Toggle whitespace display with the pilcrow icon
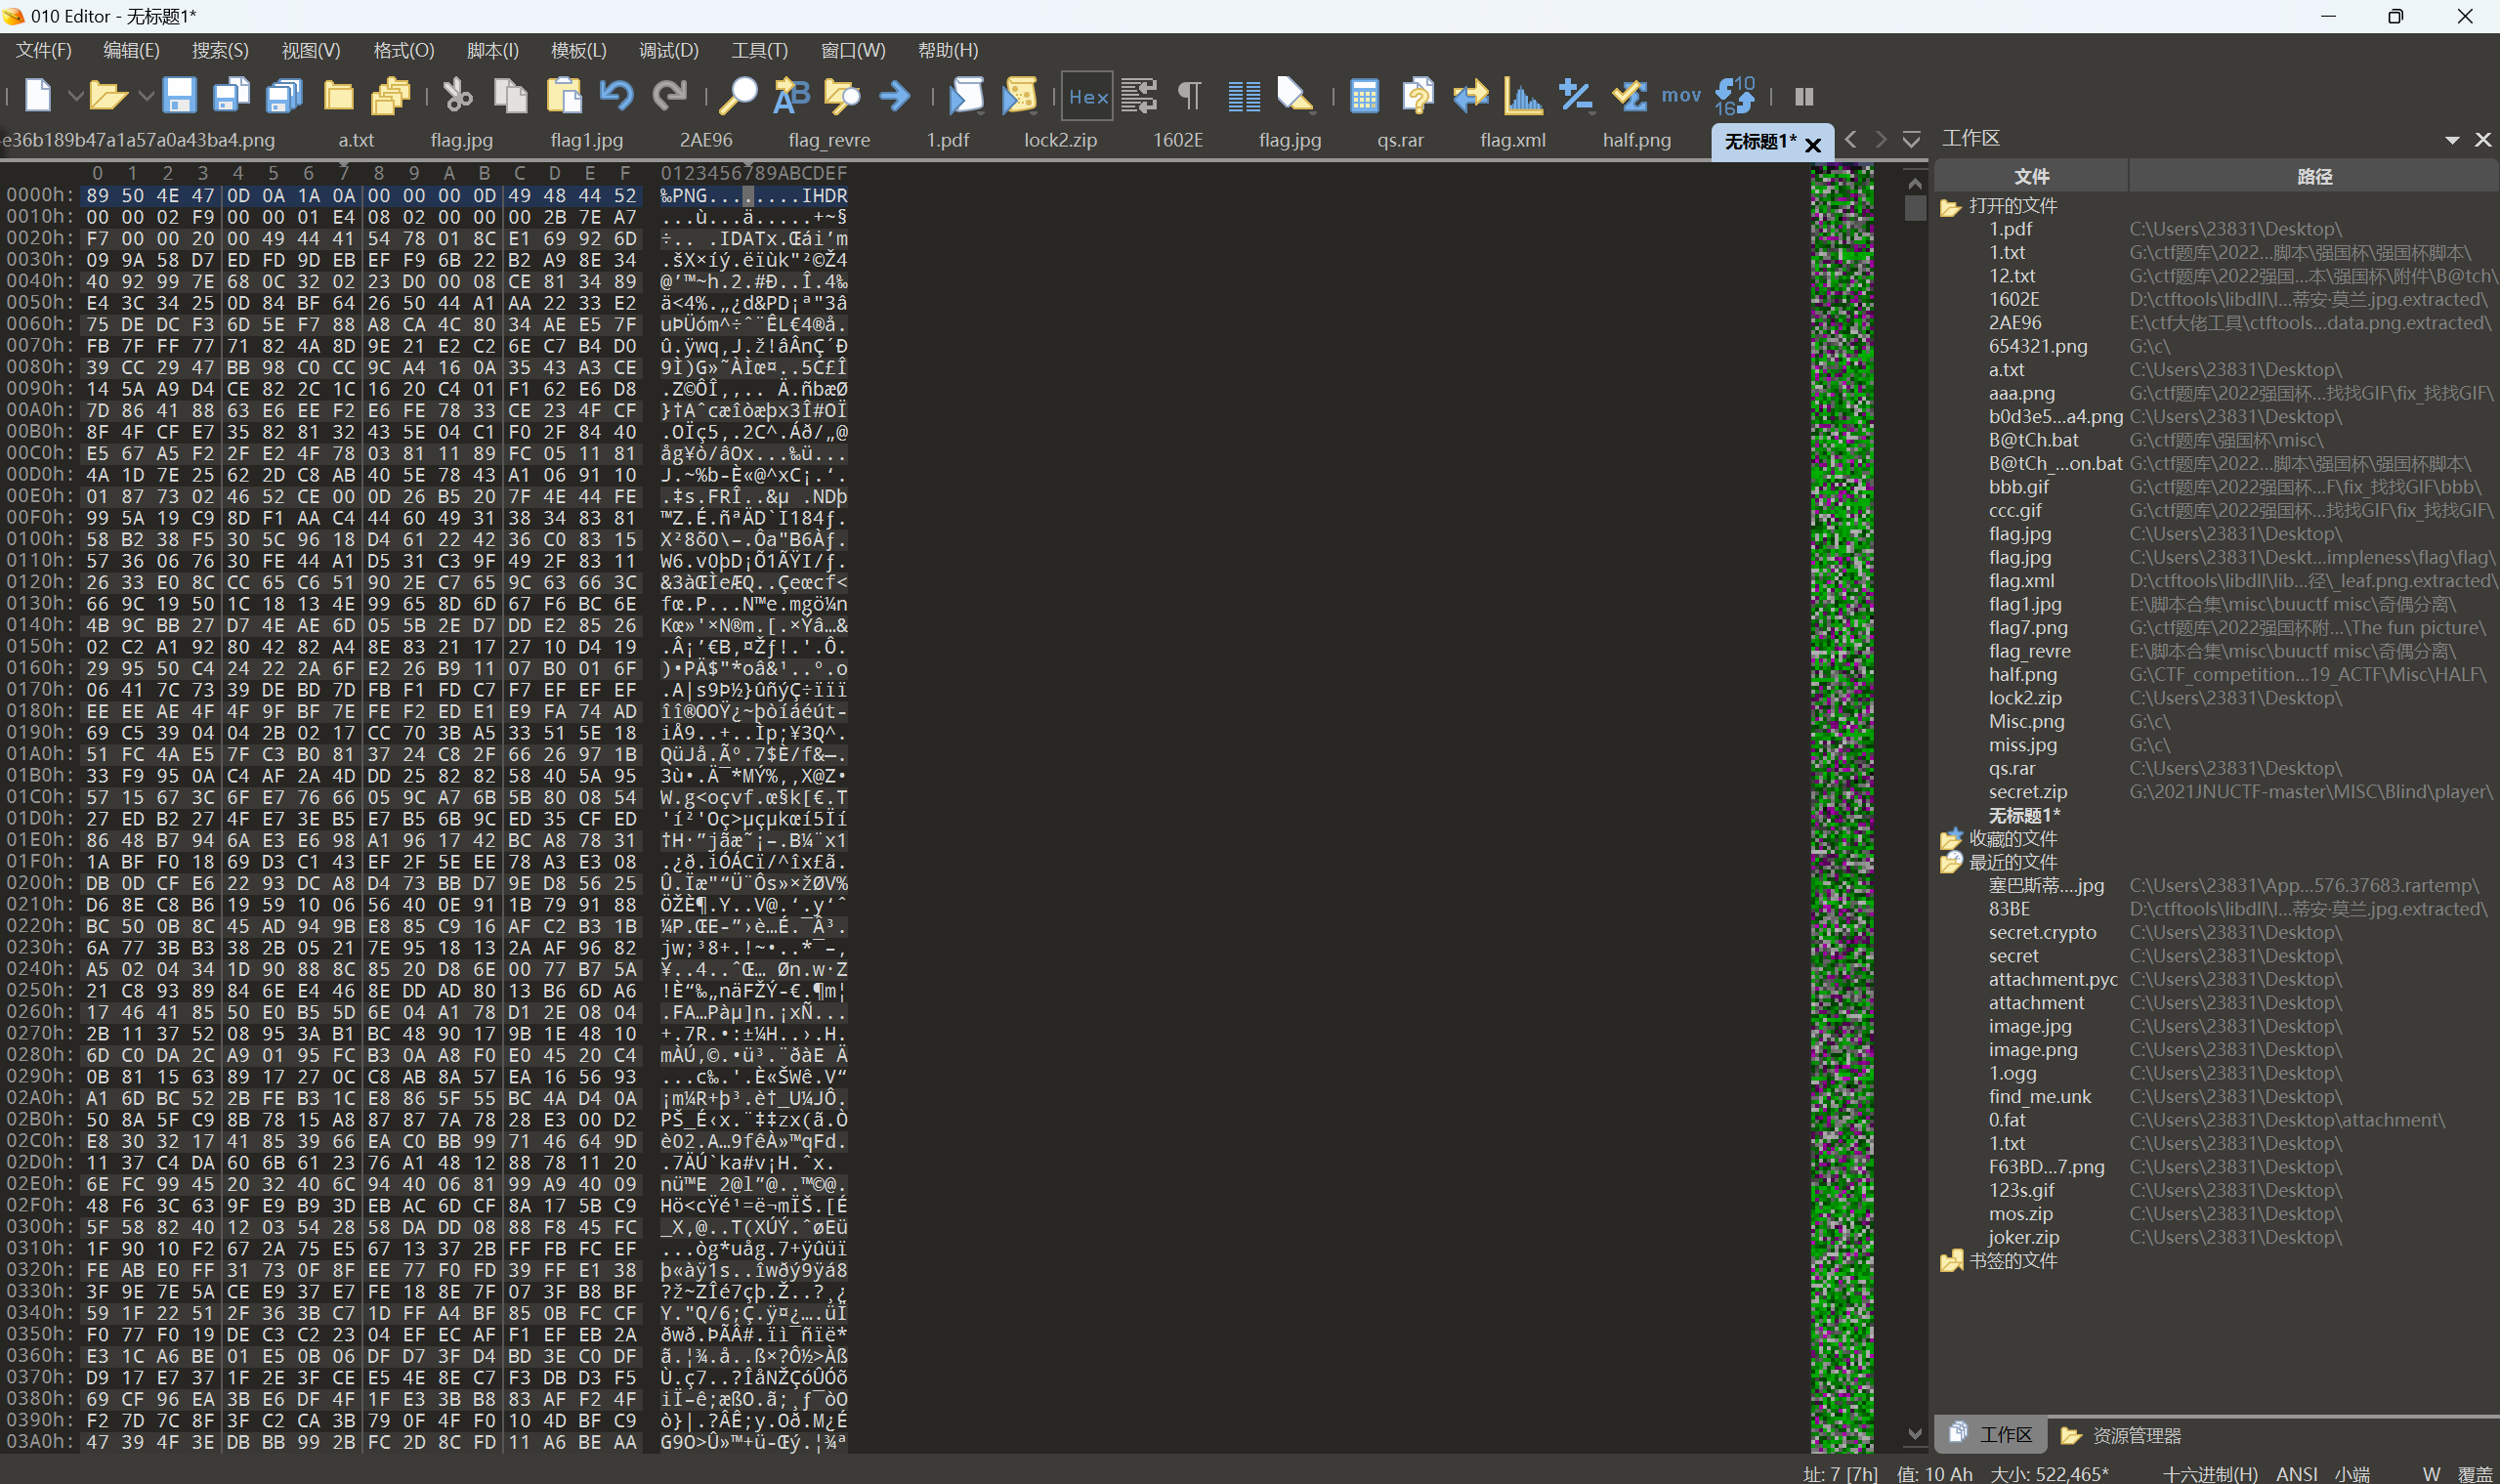The height and width of the screenshot is (1484, 2500). pyautogui.click(x=1190, y=96)
